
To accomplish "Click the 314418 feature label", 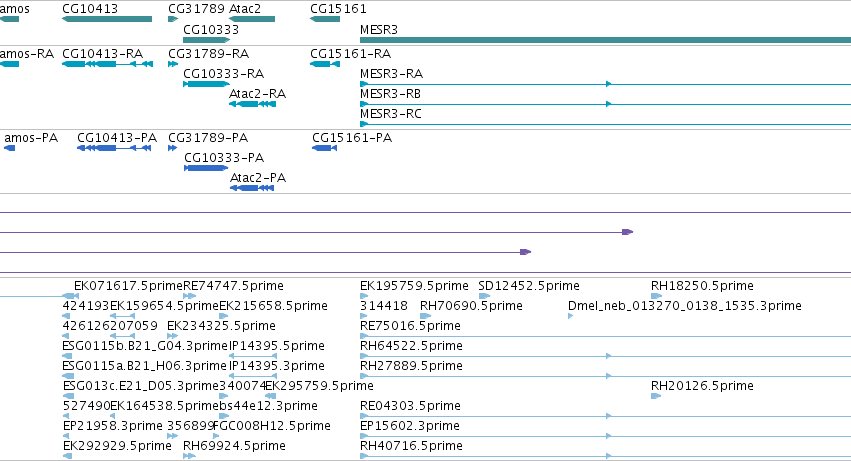I will point(384,306).
